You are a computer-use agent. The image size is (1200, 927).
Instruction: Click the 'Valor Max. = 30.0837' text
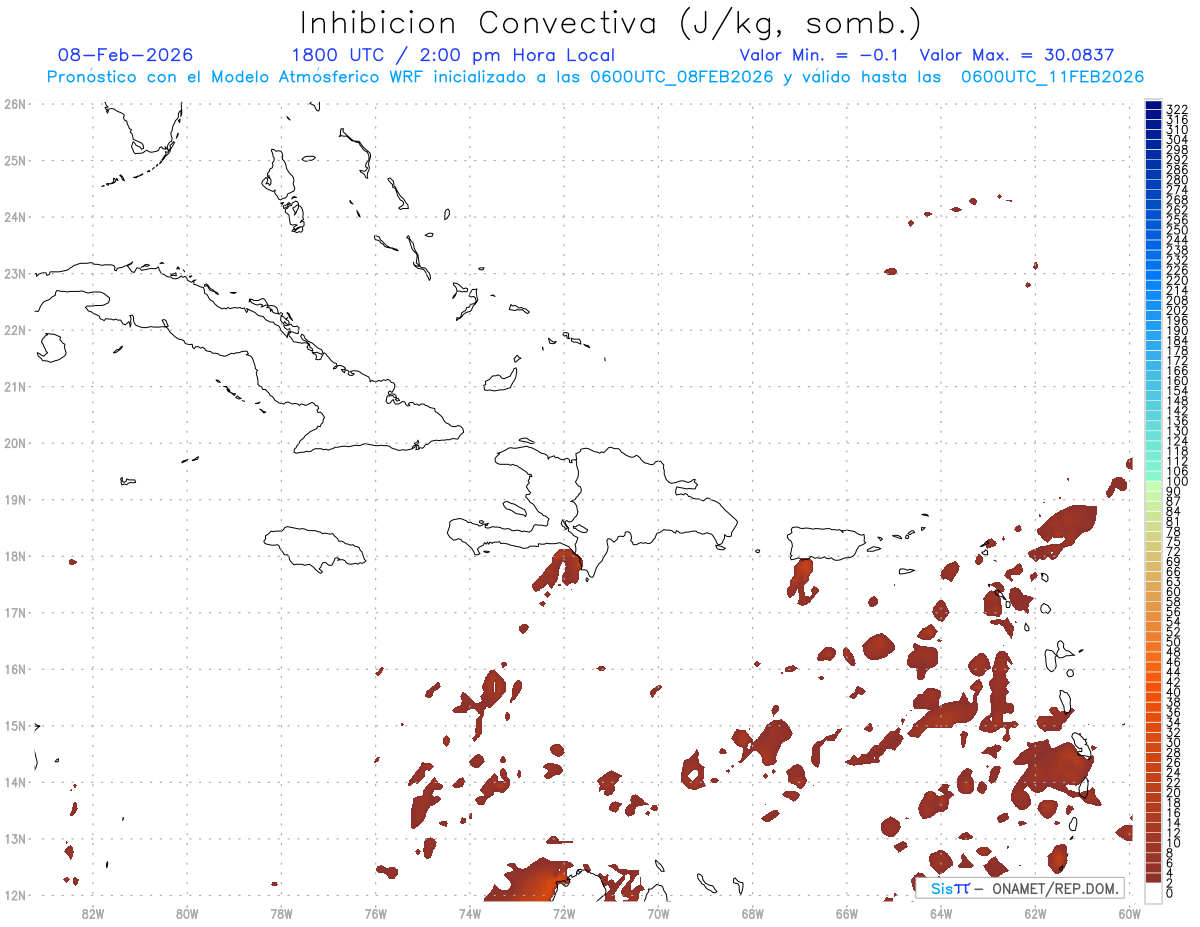(x=1016, y=55)
